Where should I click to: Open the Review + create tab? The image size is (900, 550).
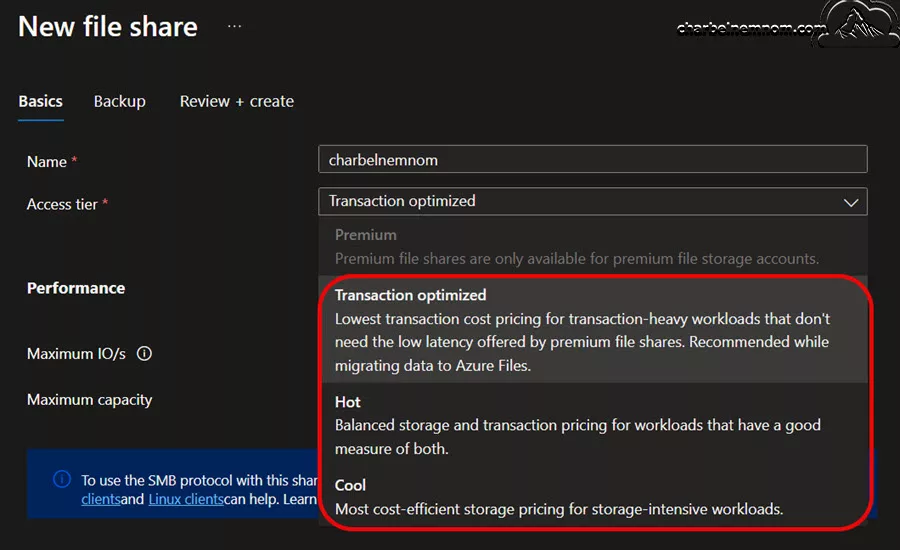click(236, 102)
